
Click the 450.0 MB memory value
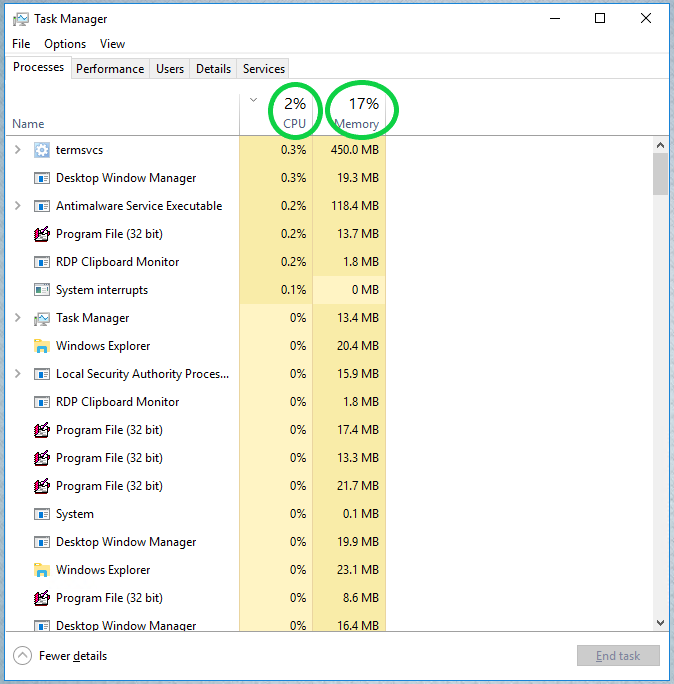[355, 150]
